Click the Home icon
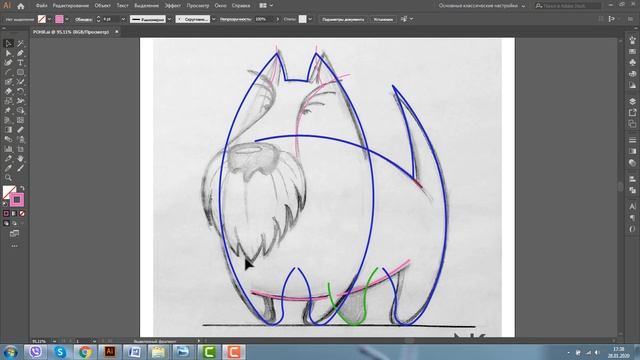 click(20, 6)
